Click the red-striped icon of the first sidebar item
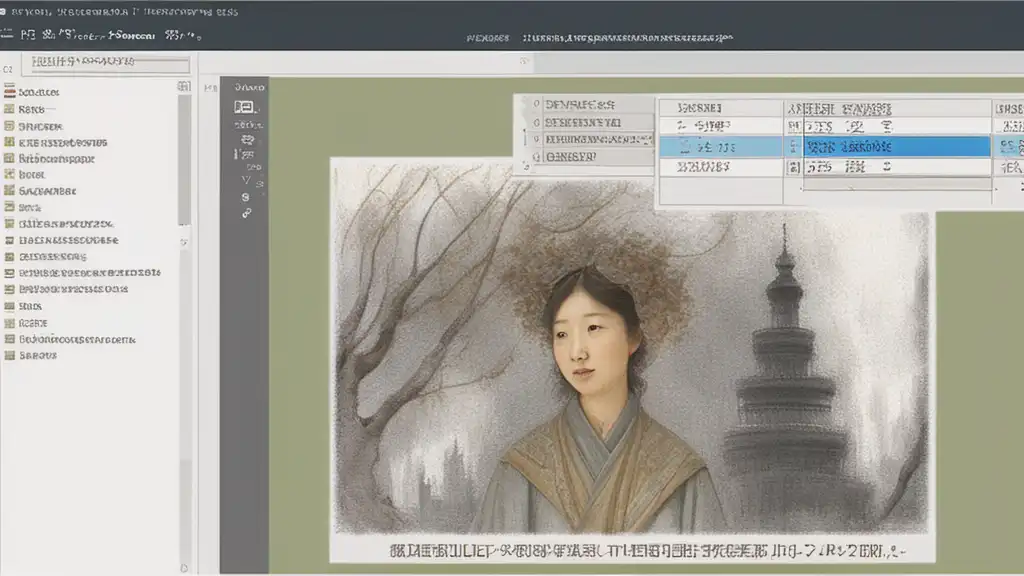The height and width of the screenshot is (576, 1024). click(x=9, y=92)
